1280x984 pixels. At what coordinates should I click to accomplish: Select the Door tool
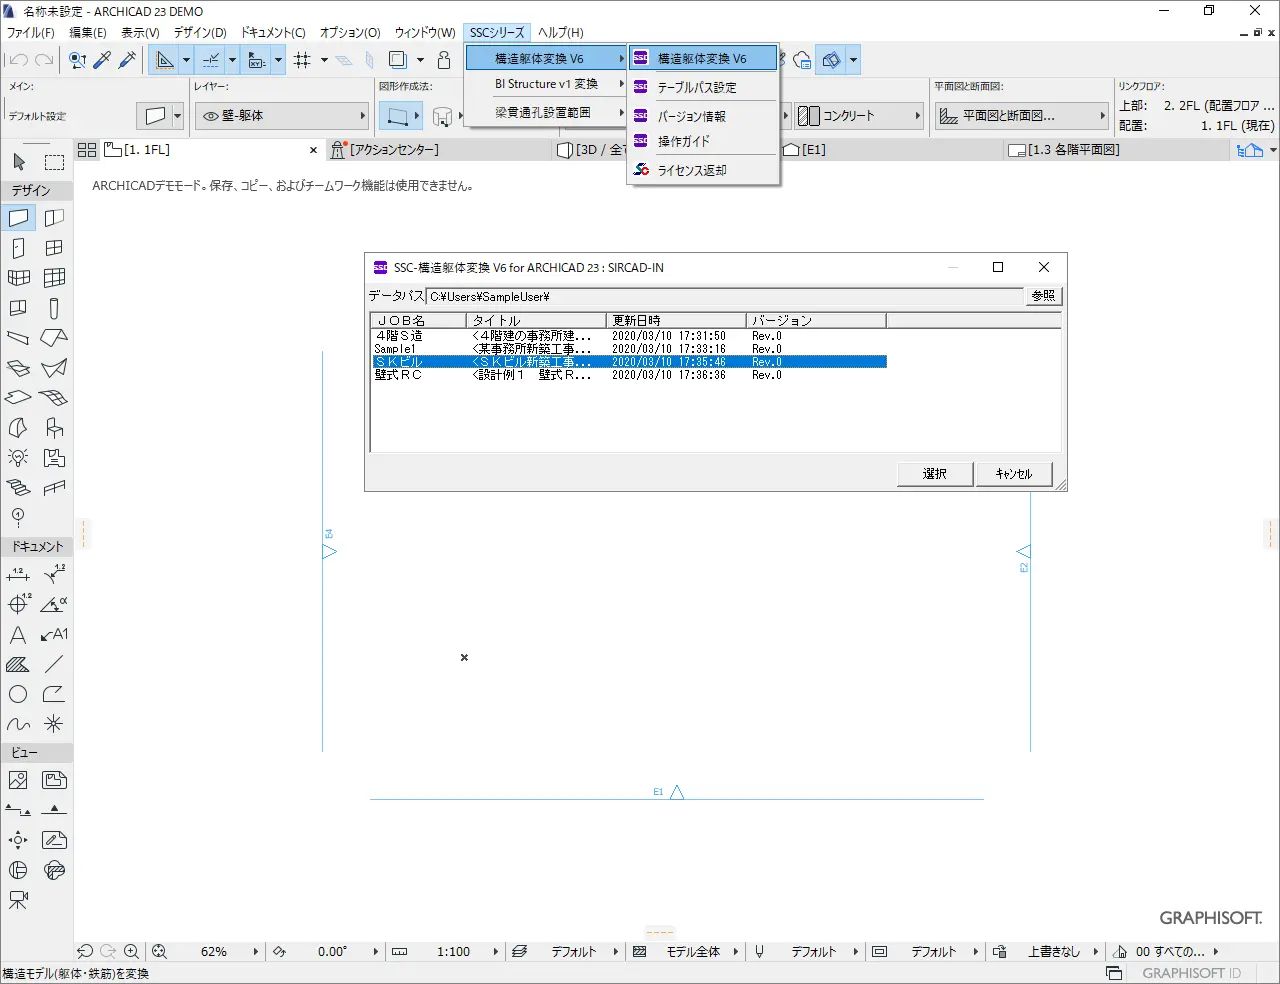(x=19, y=248)
